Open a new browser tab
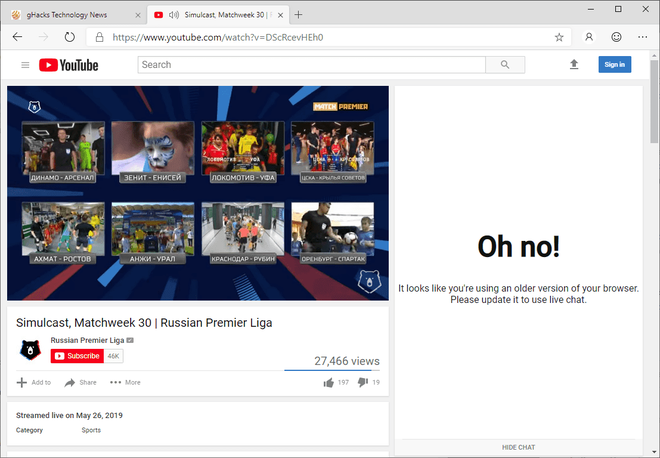The width and height of the screenshot is (660, 458). pos(298,14)
